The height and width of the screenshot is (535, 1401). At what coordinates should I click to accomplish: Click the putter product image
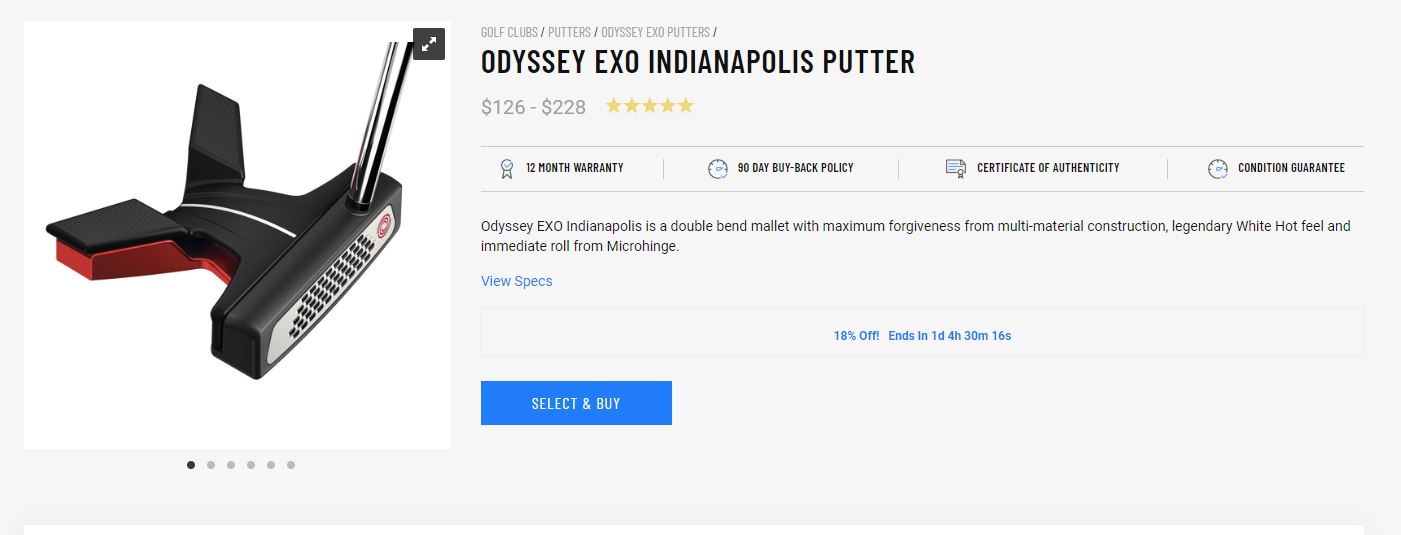[237, 235]
